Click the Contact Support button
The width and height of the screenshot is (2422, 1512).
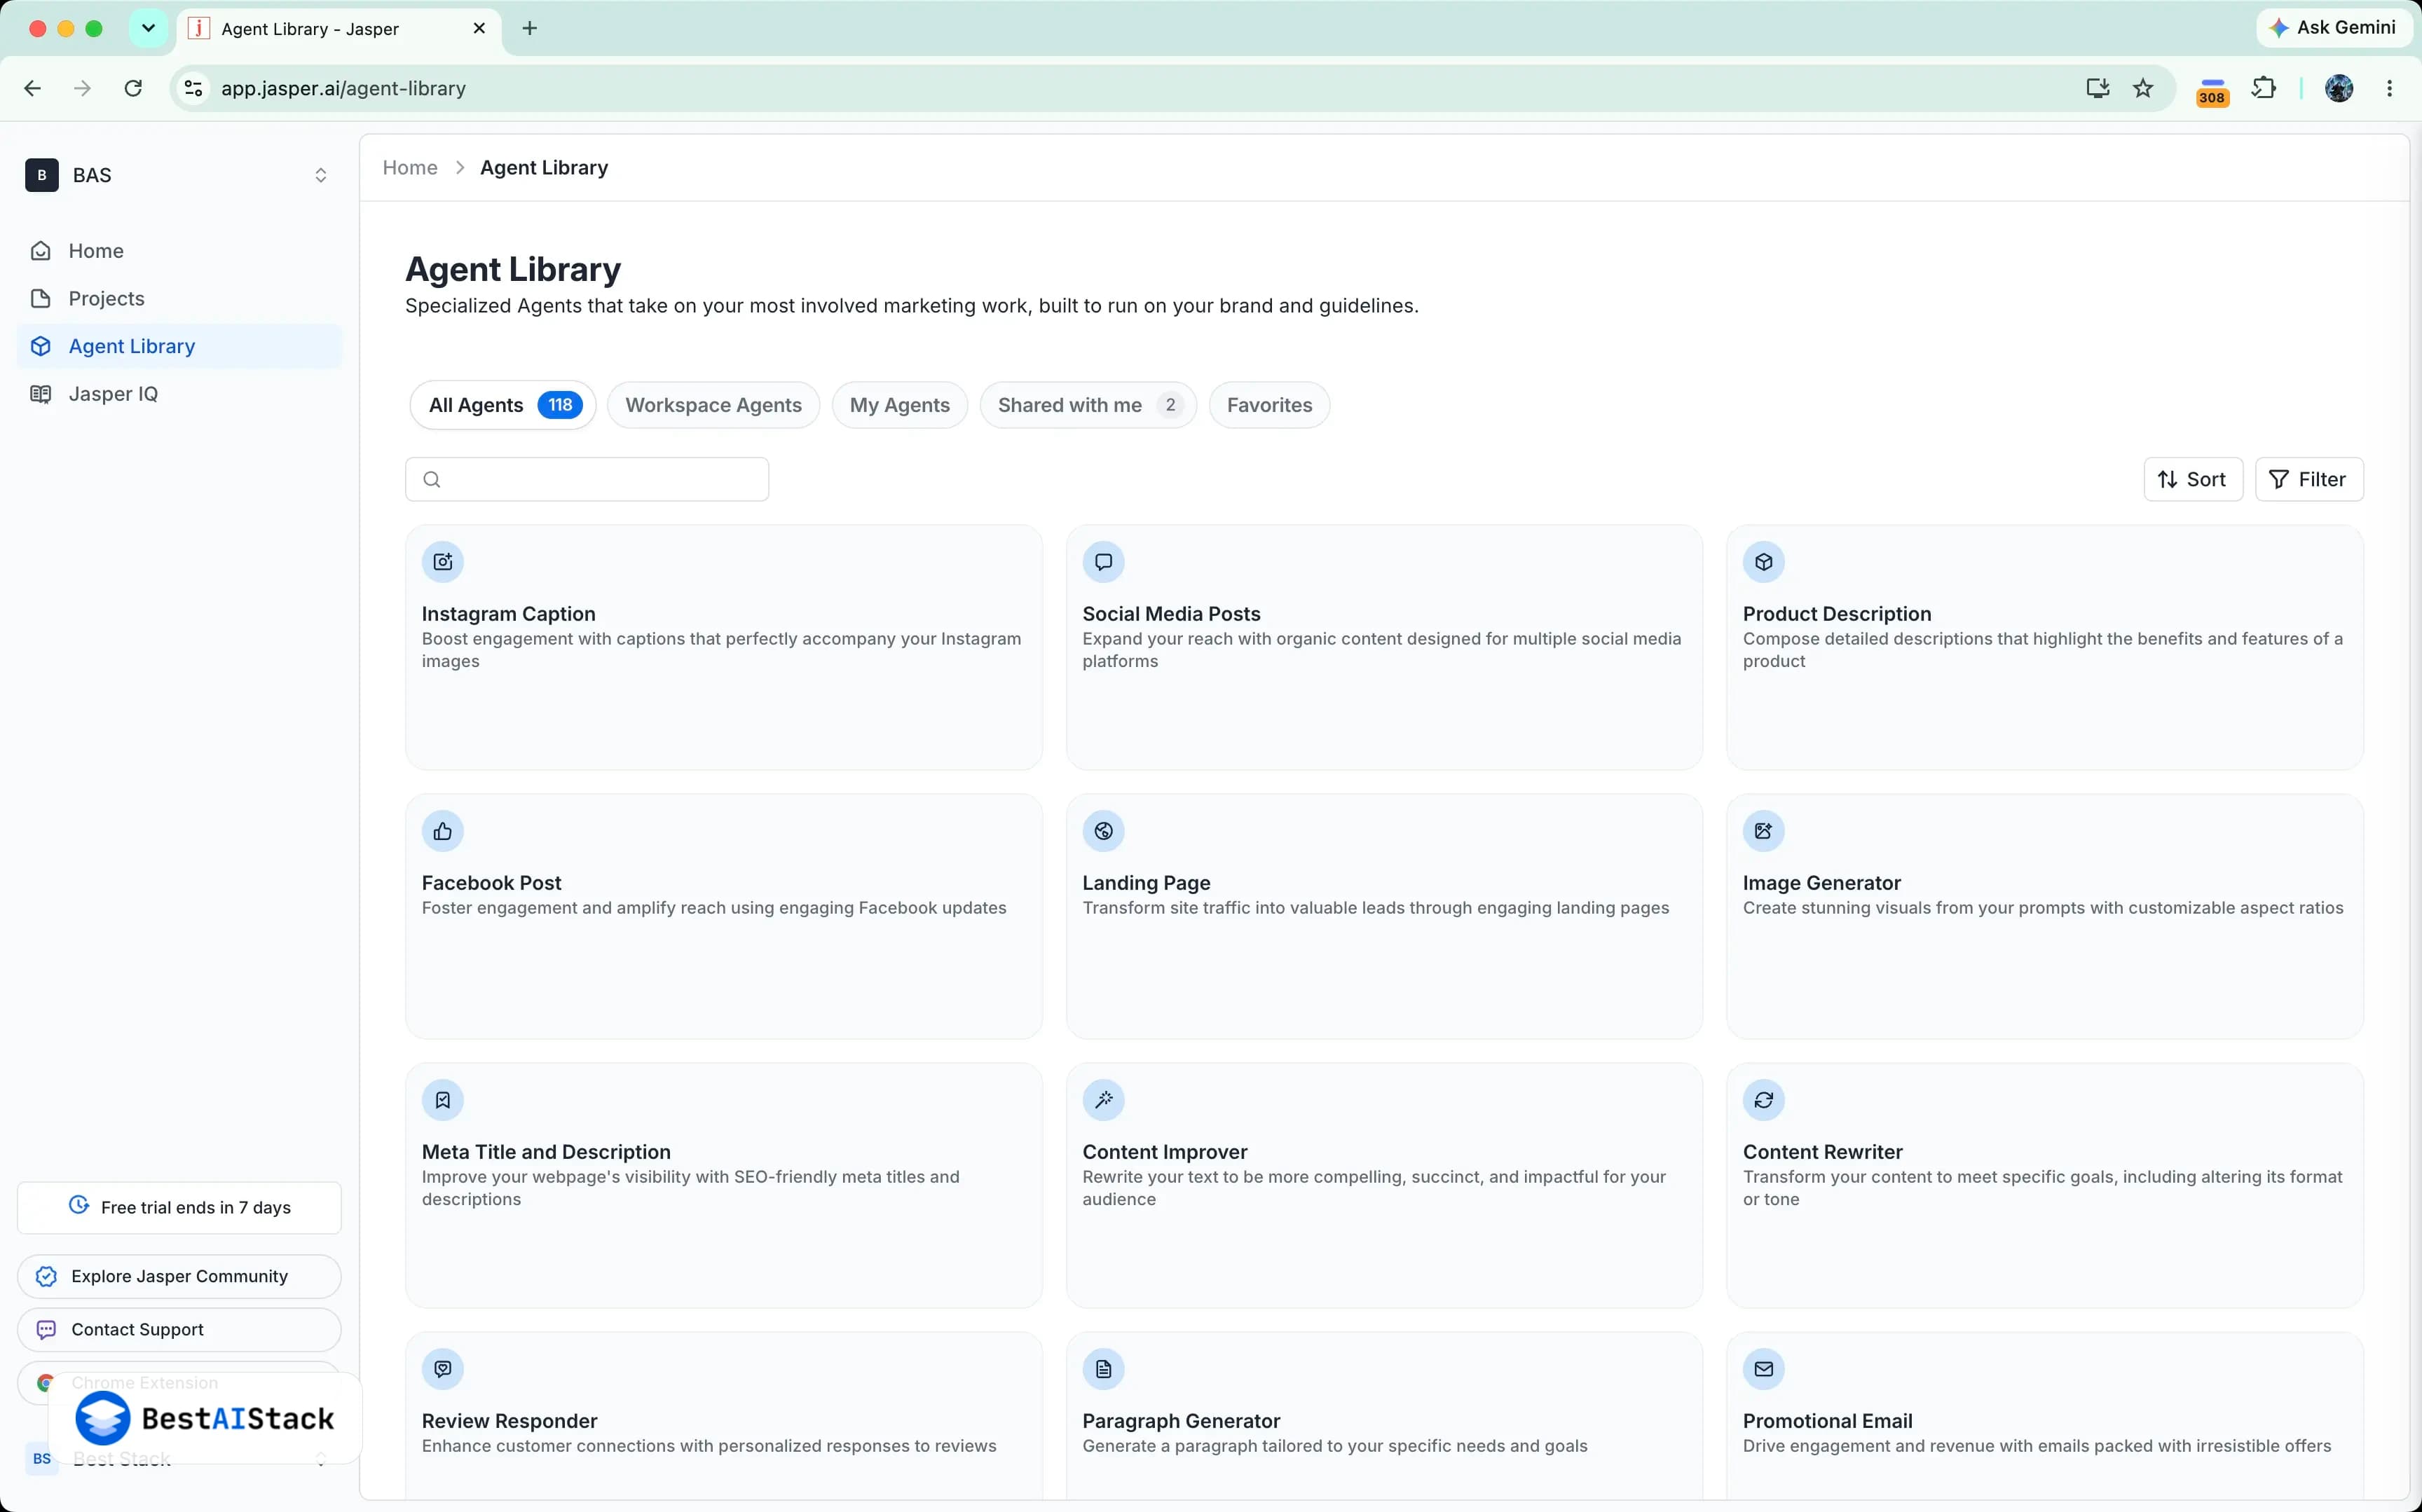[180, 1329]
